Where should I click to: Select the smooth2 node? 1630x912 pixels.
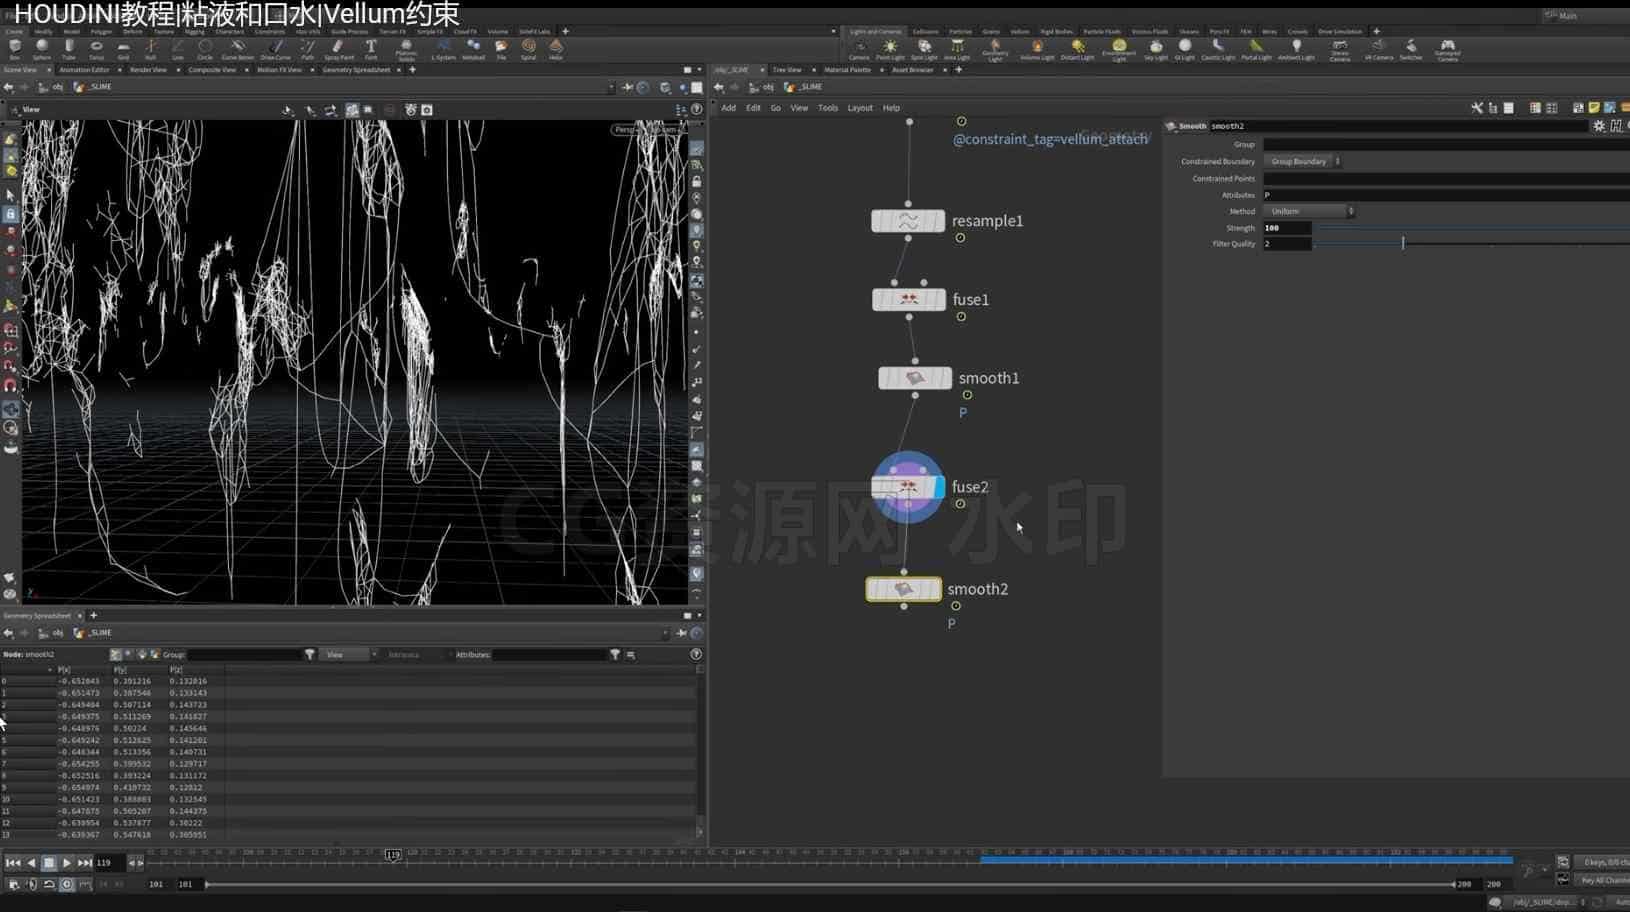click(x=903, y=589)
